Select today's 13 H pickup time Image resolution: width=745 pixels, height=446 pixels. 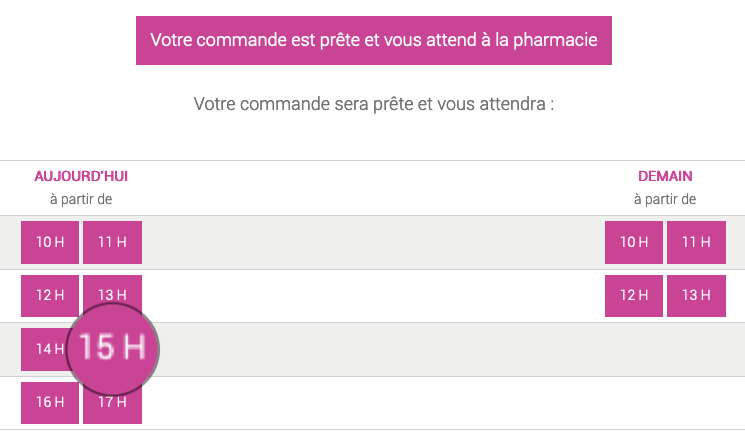coord(112,292)
